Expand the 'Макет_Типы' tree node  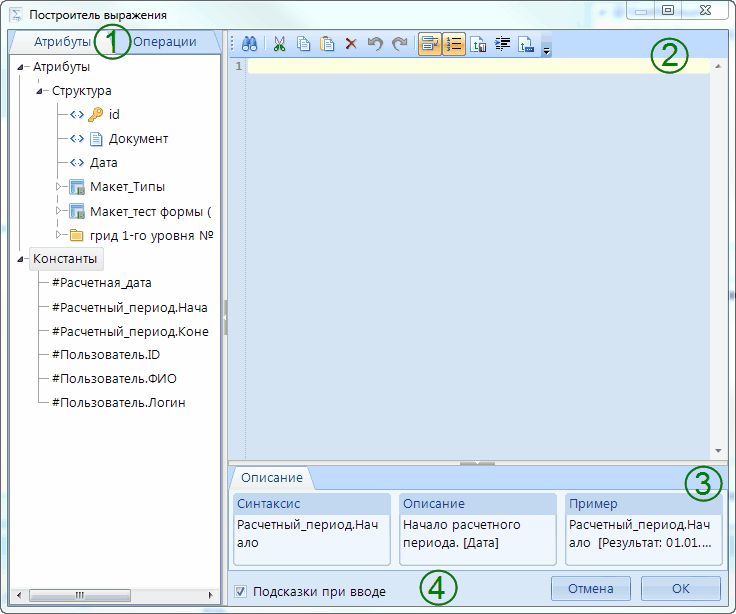coord(59,186)
